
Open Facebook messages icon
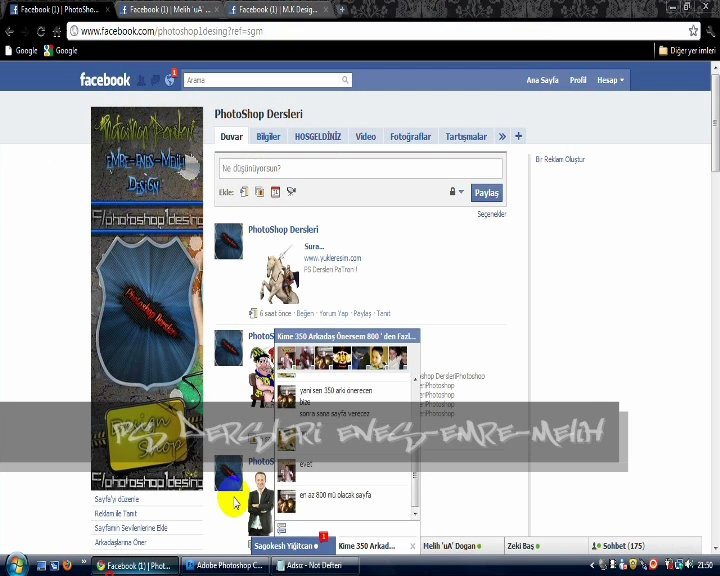155,80
